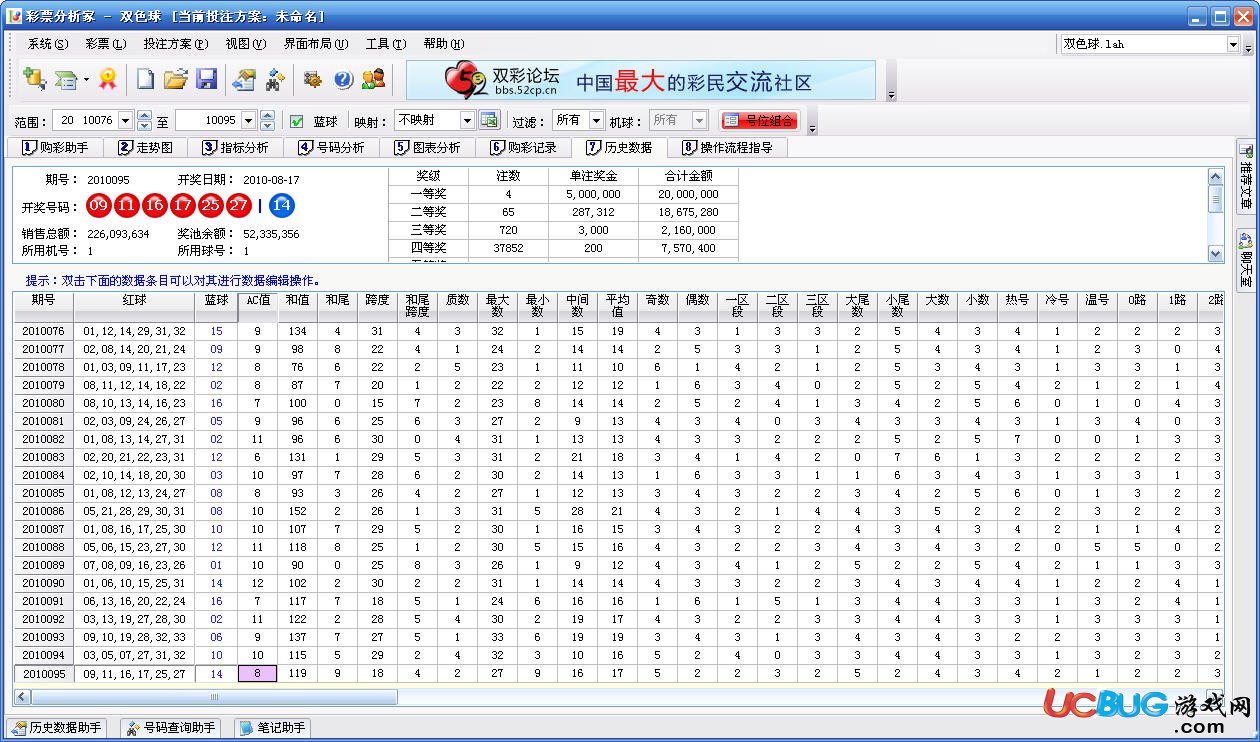This screenshot has width=1260, height=742.
Task: Click the highlighted AC value cell 8
Action: pos(257,674)
